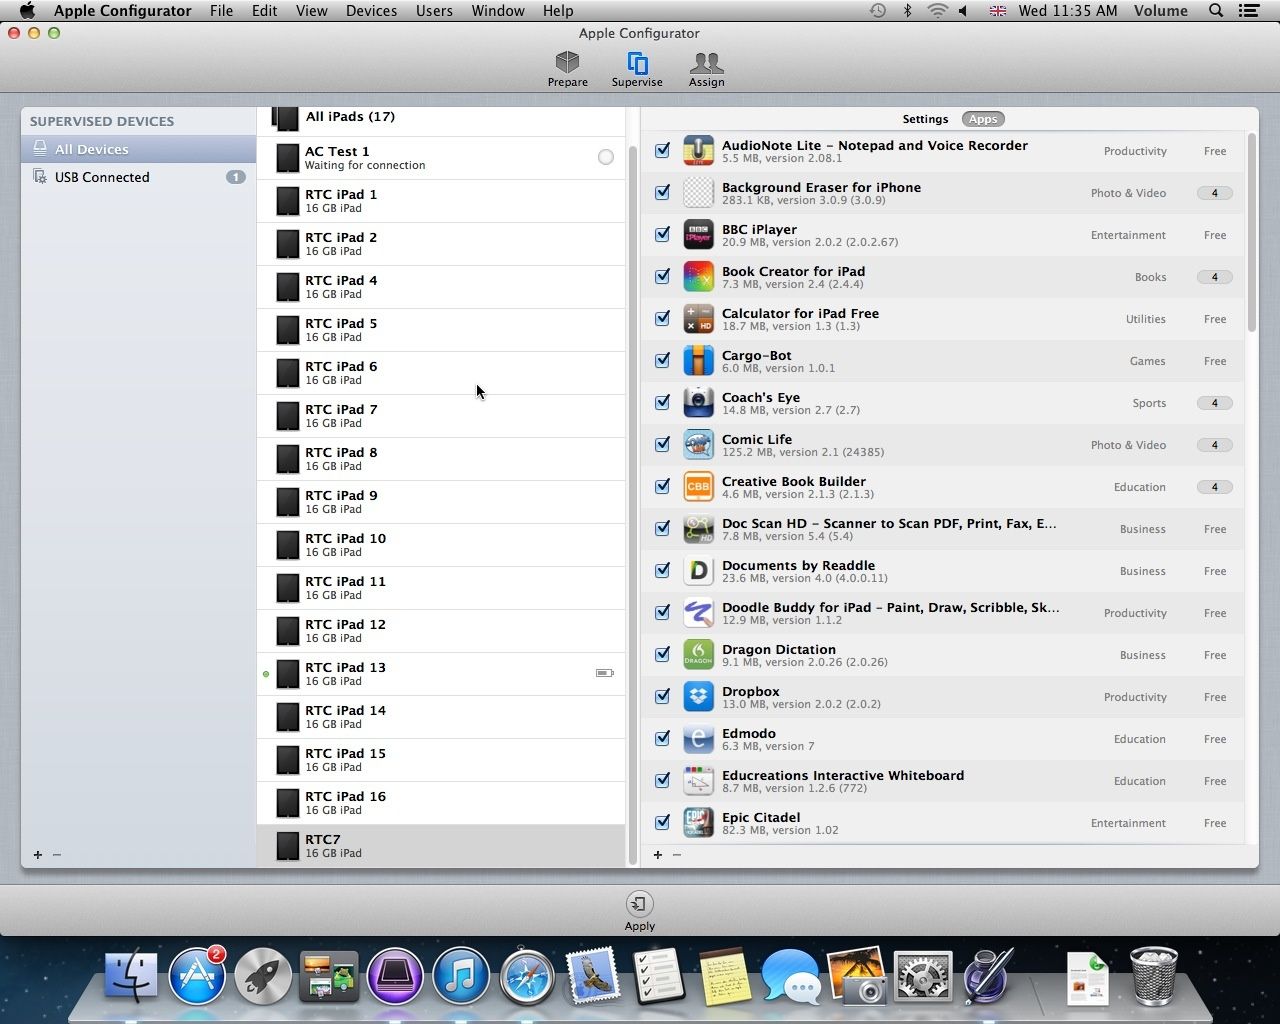The image size is (1280, 1024).
Task: Open the Prepare section
Action: point(567,69)
